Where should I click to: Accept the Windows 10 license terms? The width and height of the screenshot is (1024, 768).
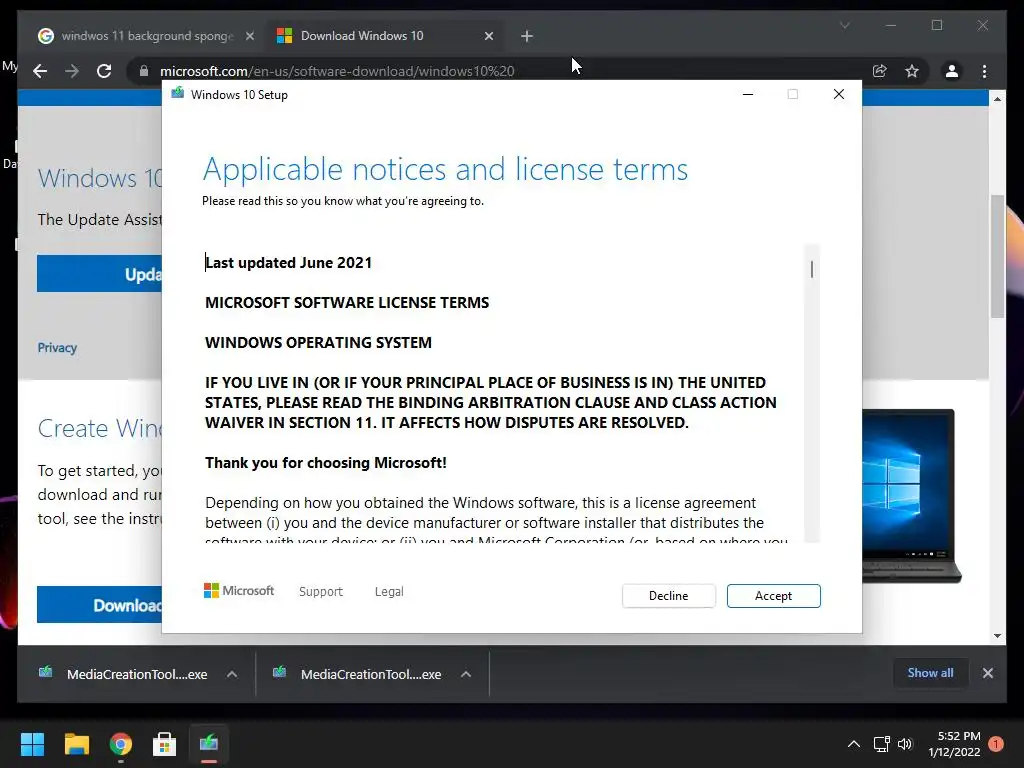(x=773, y=596)
